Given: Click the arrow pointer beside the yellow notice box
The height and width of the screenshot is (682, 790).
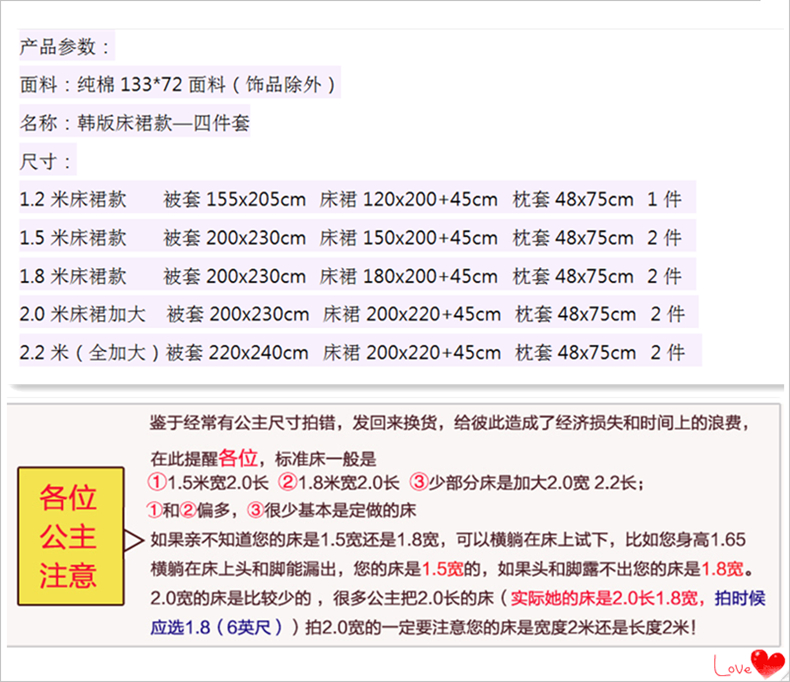Looking at the screenshot, I should click(x=134, y=541).
